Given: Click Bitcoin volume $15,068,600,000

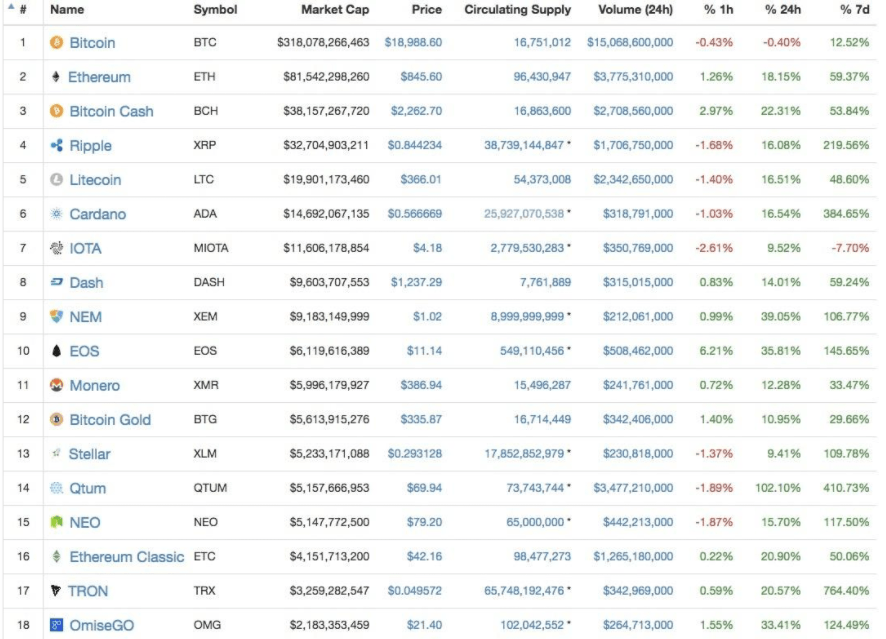Looking at the screenshot, I should pos(630,42).
